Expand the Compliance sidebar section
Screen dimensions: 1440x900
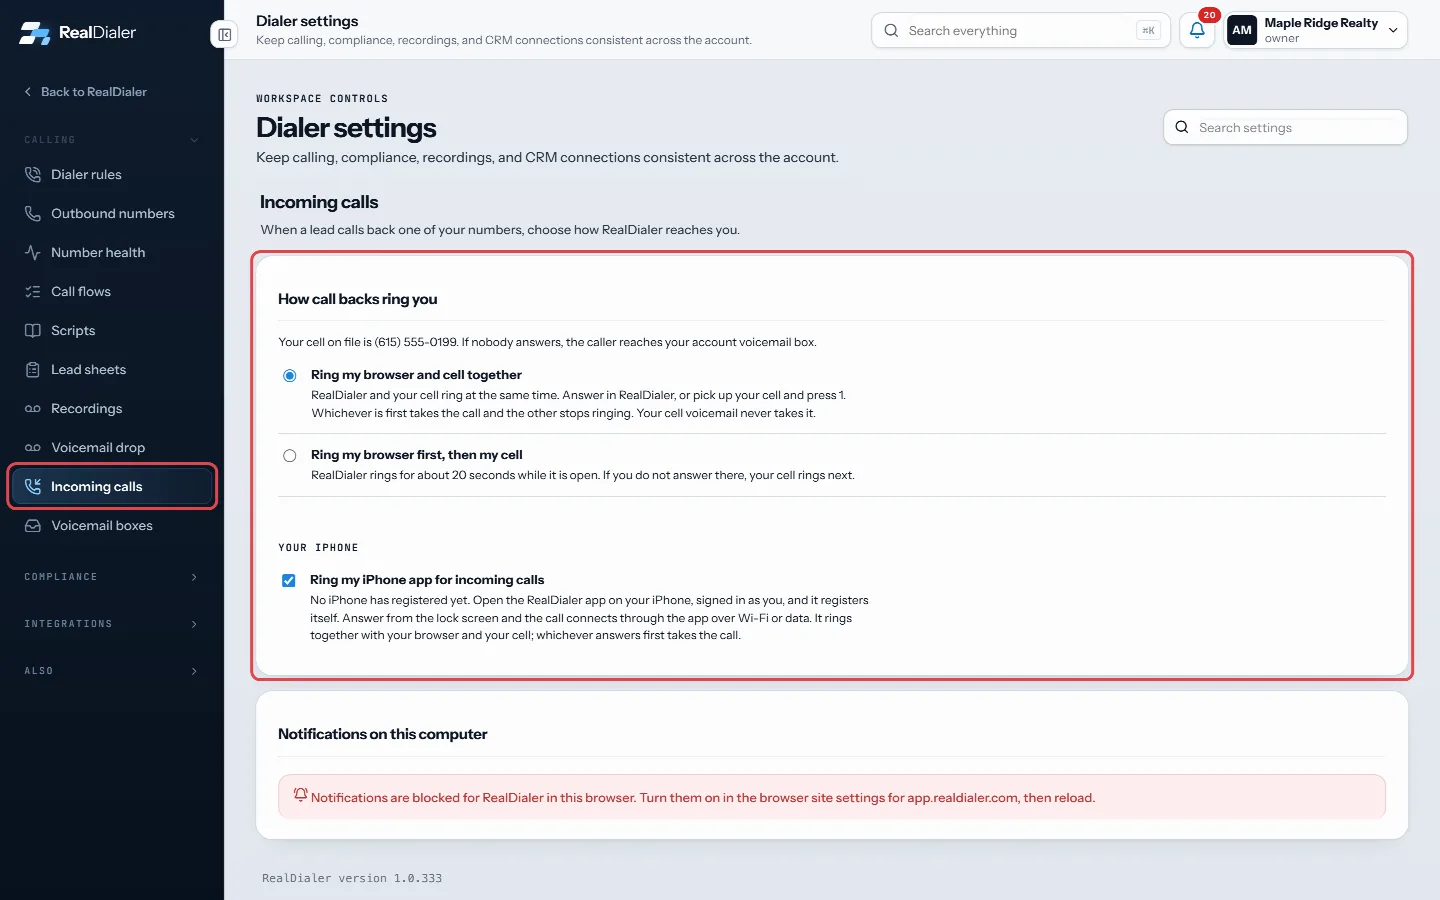(x=112, y=577)
